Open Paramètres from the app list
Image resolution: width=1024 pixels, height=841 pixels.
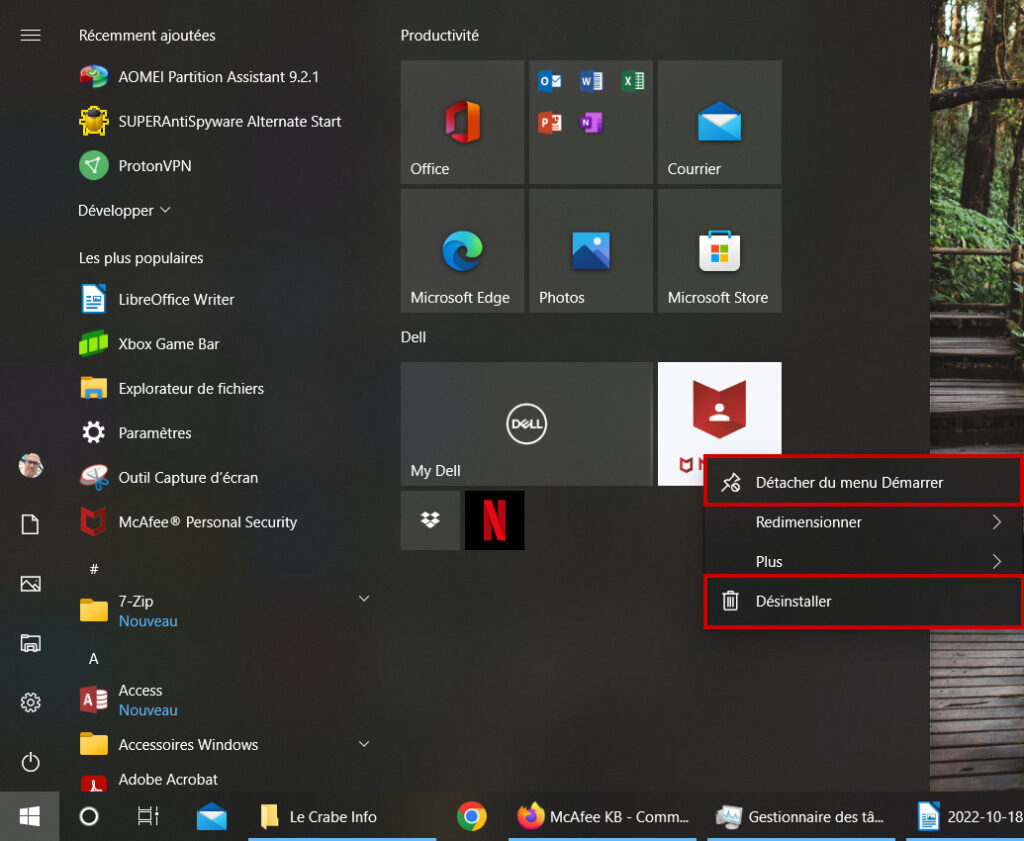[136, 433]
